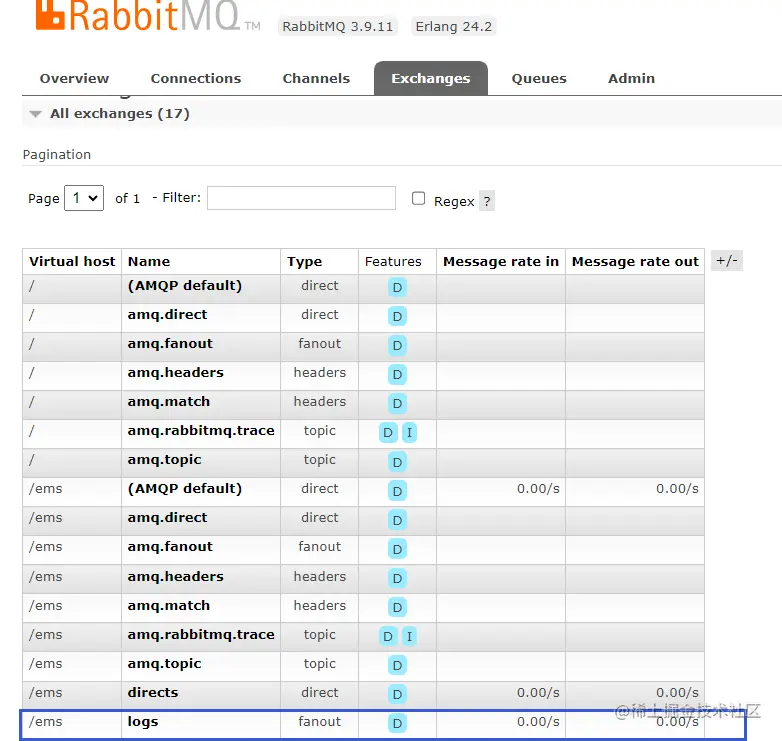Click I internal badge on /ems amq.rabbitmq.trace

click(x=409, y=636)
